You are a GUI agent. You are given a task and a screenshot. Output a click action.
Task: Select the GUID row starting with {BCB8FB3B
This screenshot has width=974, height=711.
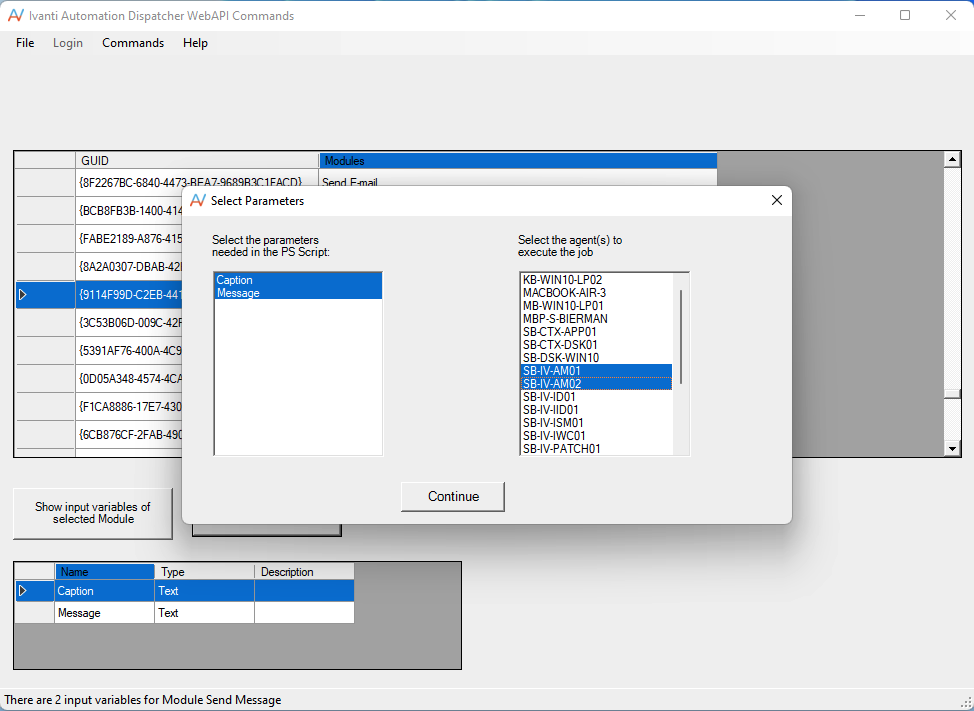tap(129, 211)
